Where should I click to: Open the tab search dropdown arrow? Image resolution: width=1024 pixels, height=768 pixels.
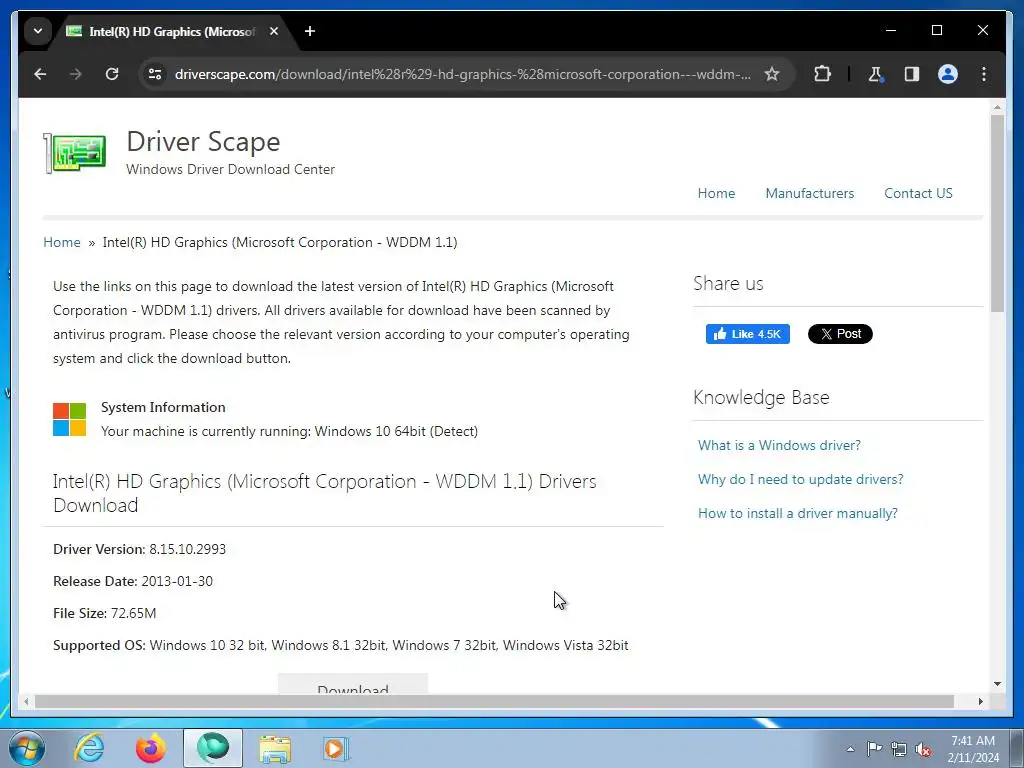[x=38, y=31]
